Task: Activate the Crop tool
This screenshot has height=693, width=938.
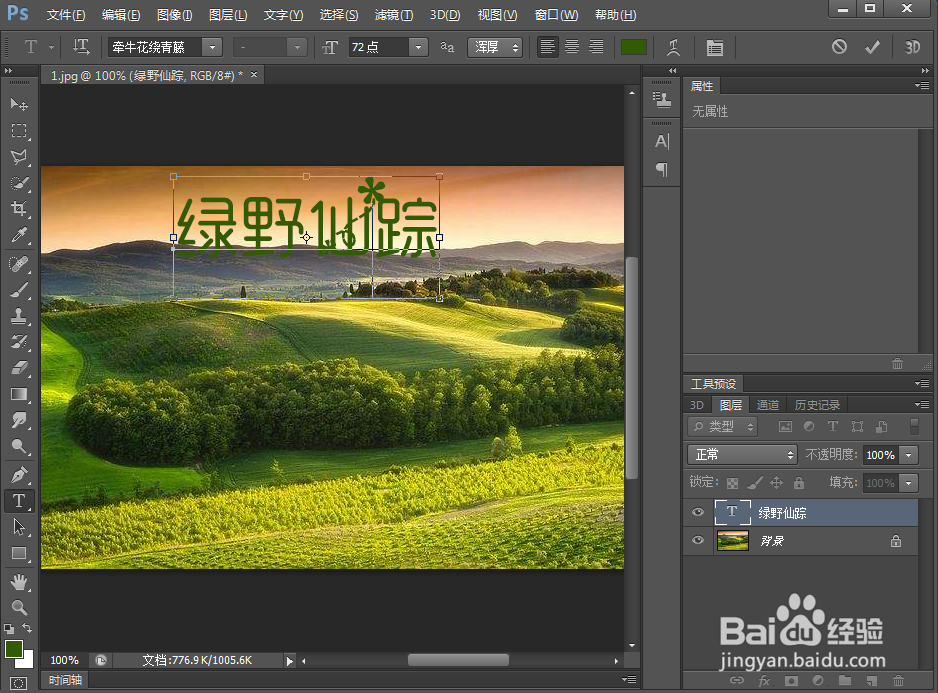Action: click(x=20, y=209)
